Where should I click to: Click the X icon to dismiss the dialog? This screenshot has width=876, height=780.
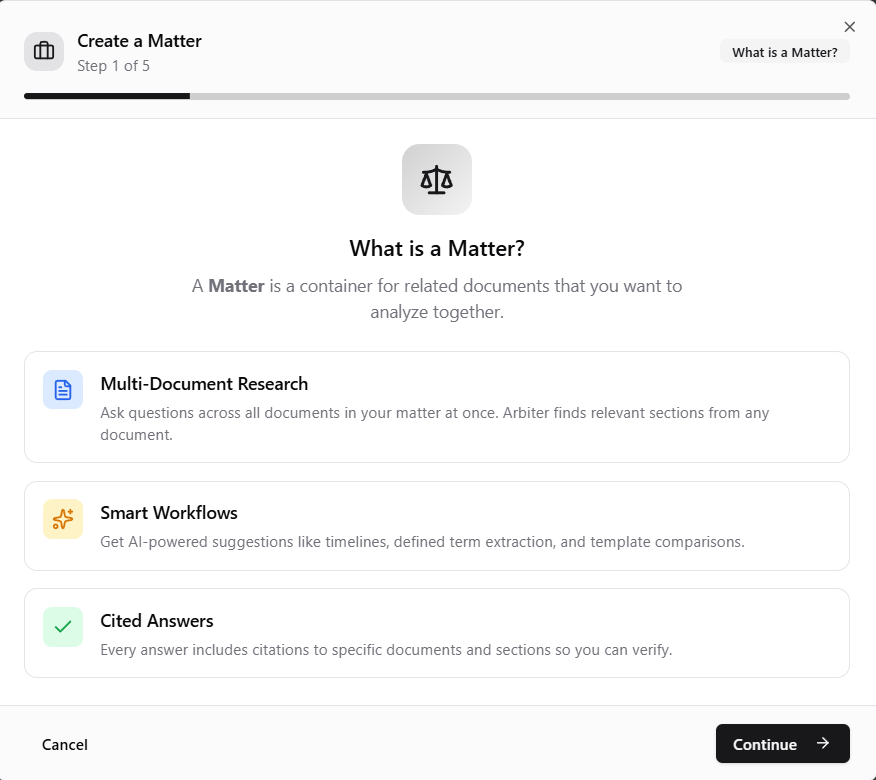tap(850, 27)
